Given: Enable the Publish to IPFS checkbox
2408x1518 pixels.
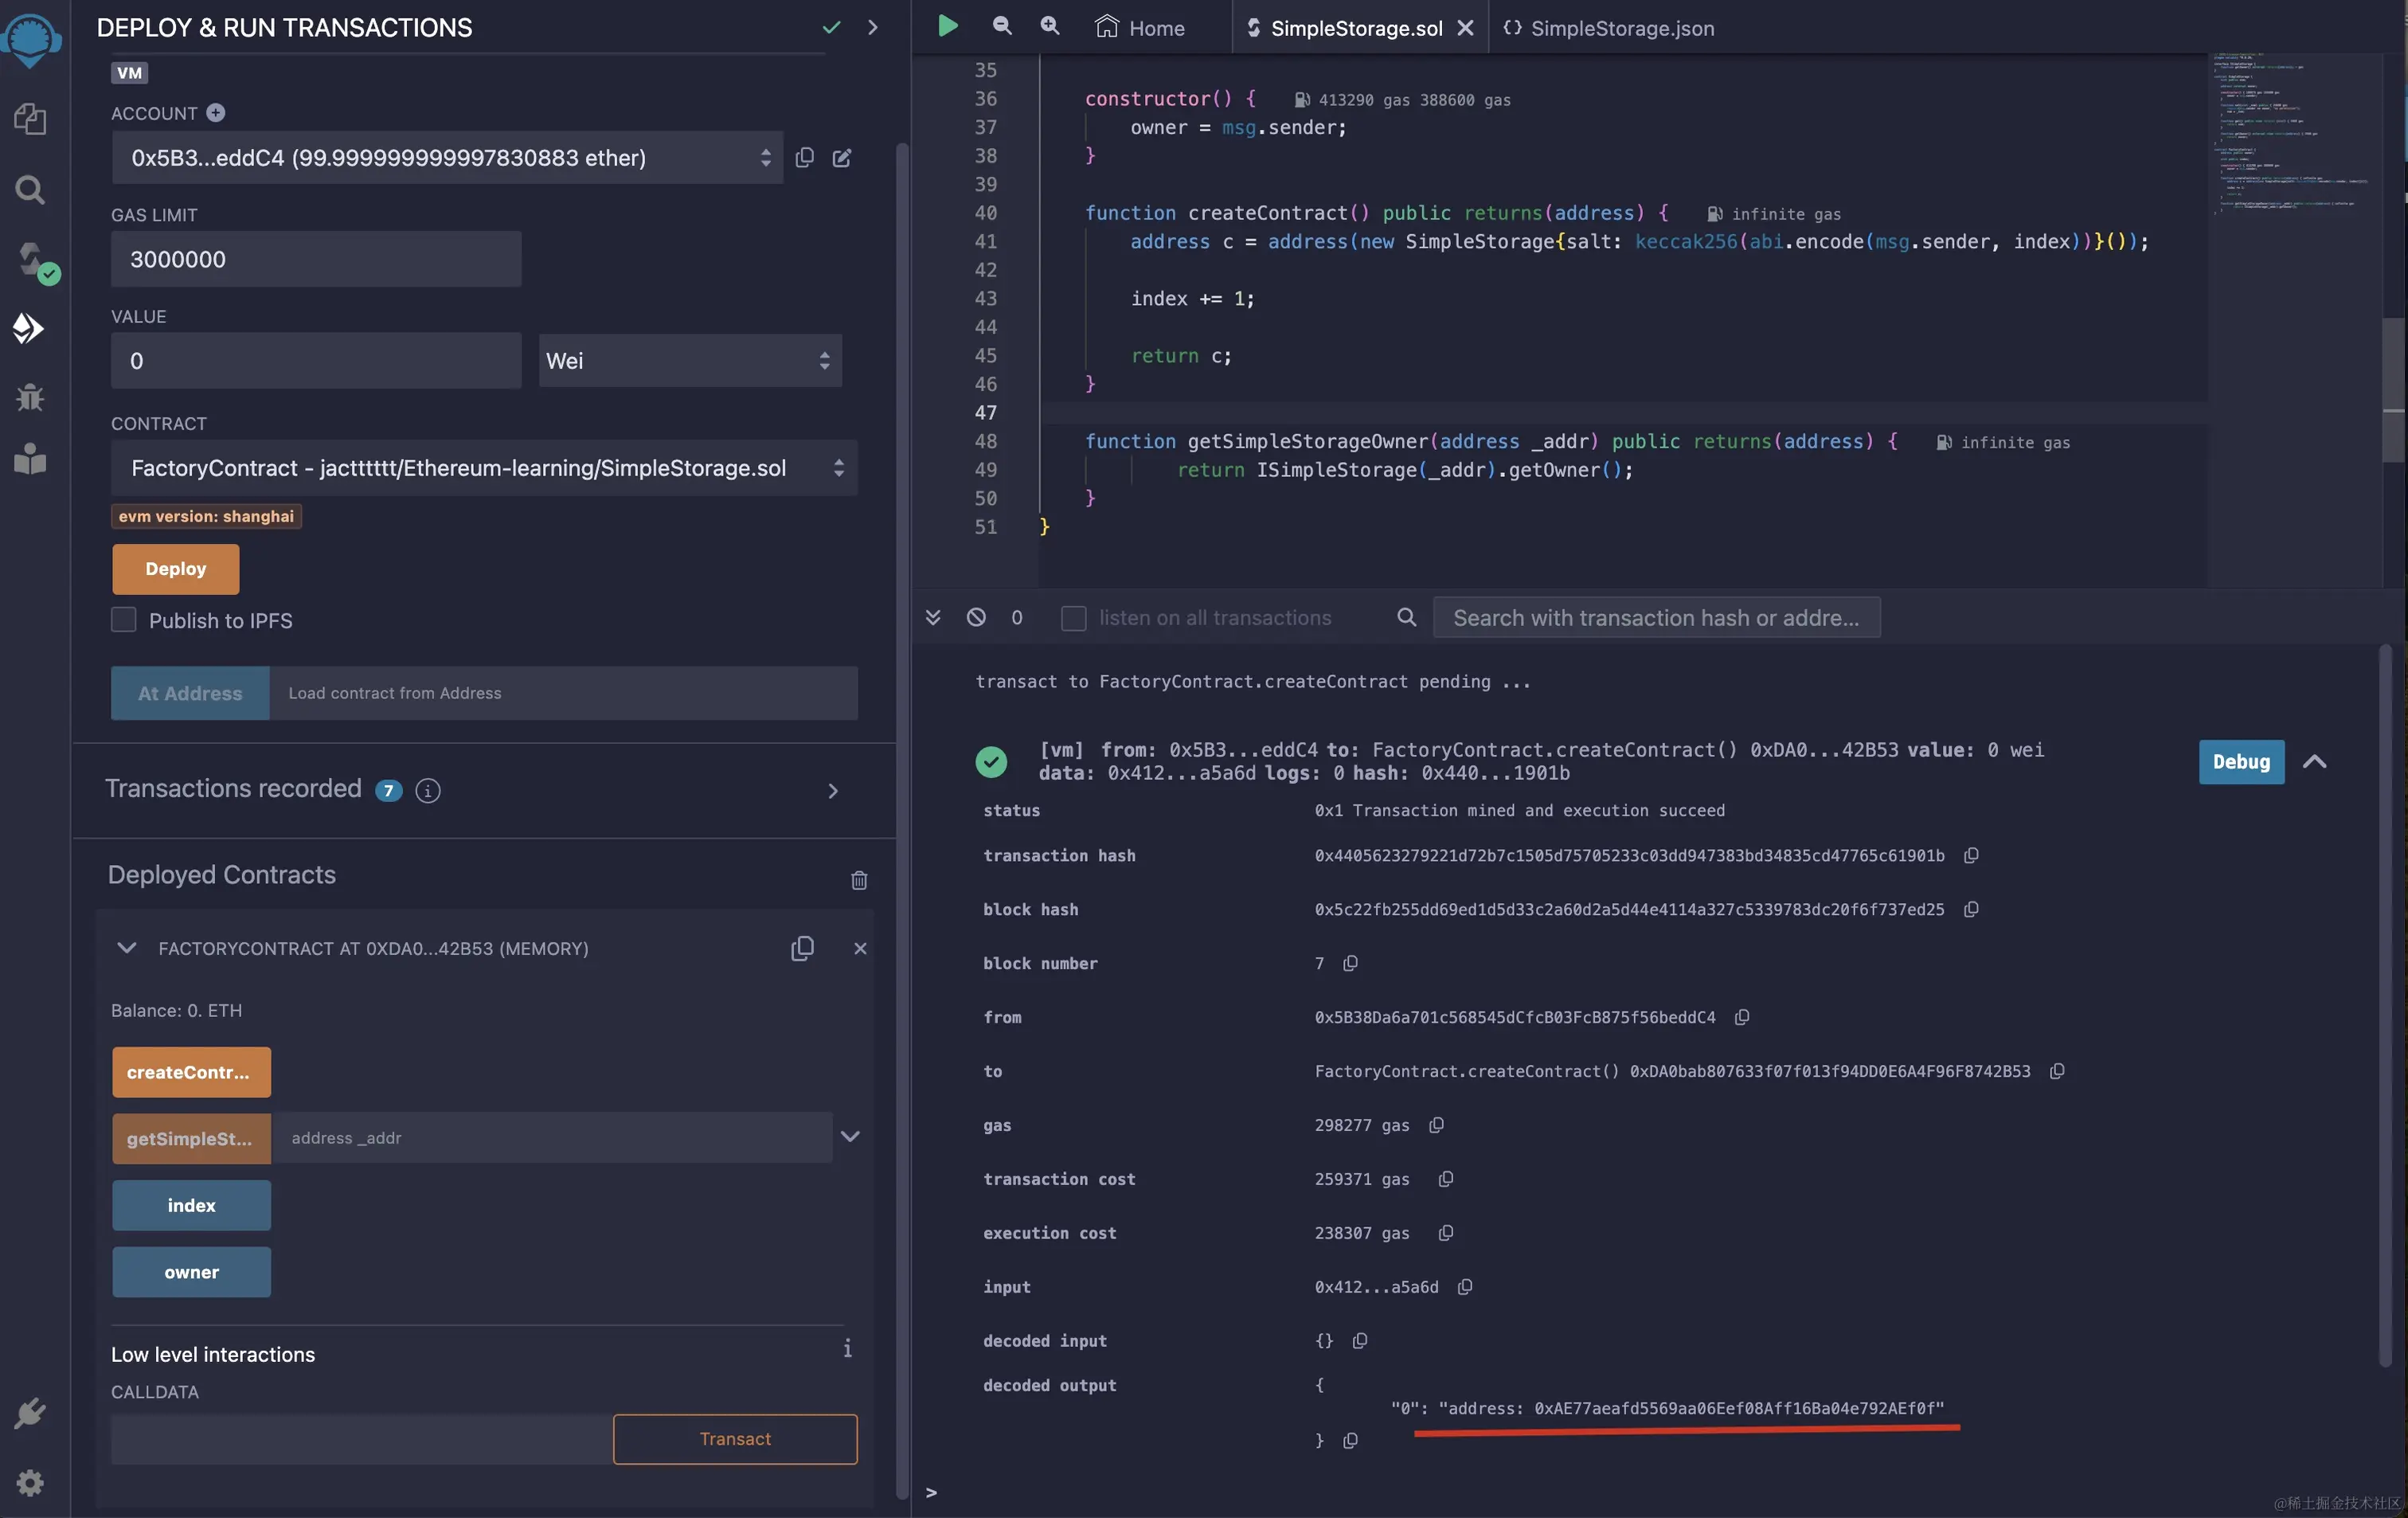Looking at the screenshot, I should coord(123,620).
